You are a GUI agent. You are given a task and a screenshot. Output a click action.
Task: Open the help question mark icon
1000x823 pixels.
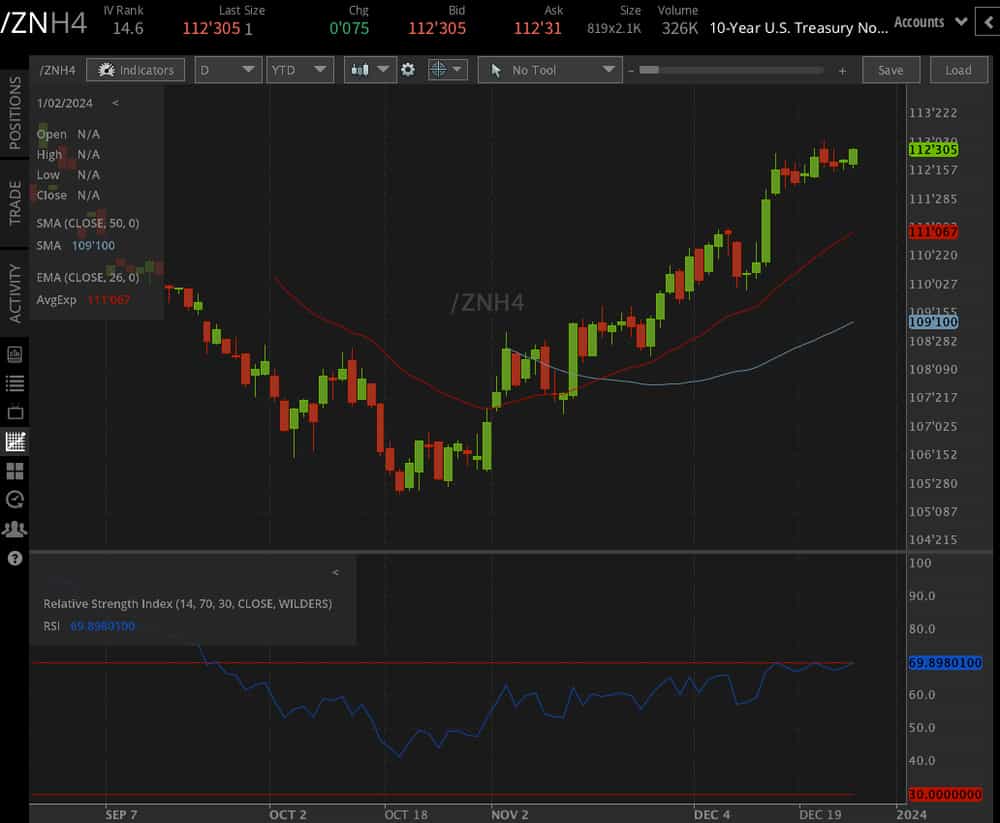coord(15,558)
